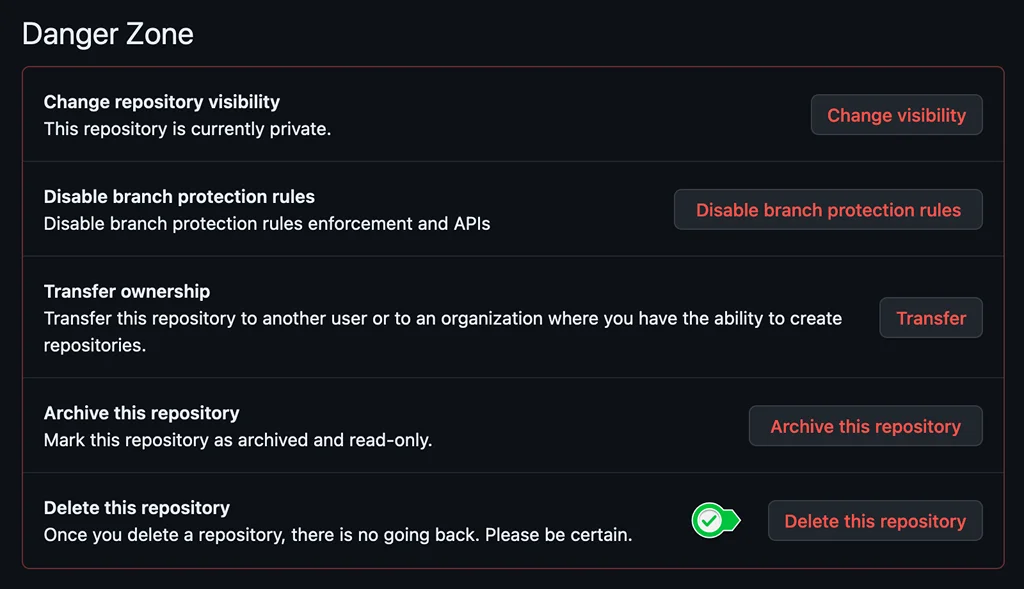Click the red Disable branch protection rules button
Image resolution: width=1024 pixels, height=589 pixels.
828,210
